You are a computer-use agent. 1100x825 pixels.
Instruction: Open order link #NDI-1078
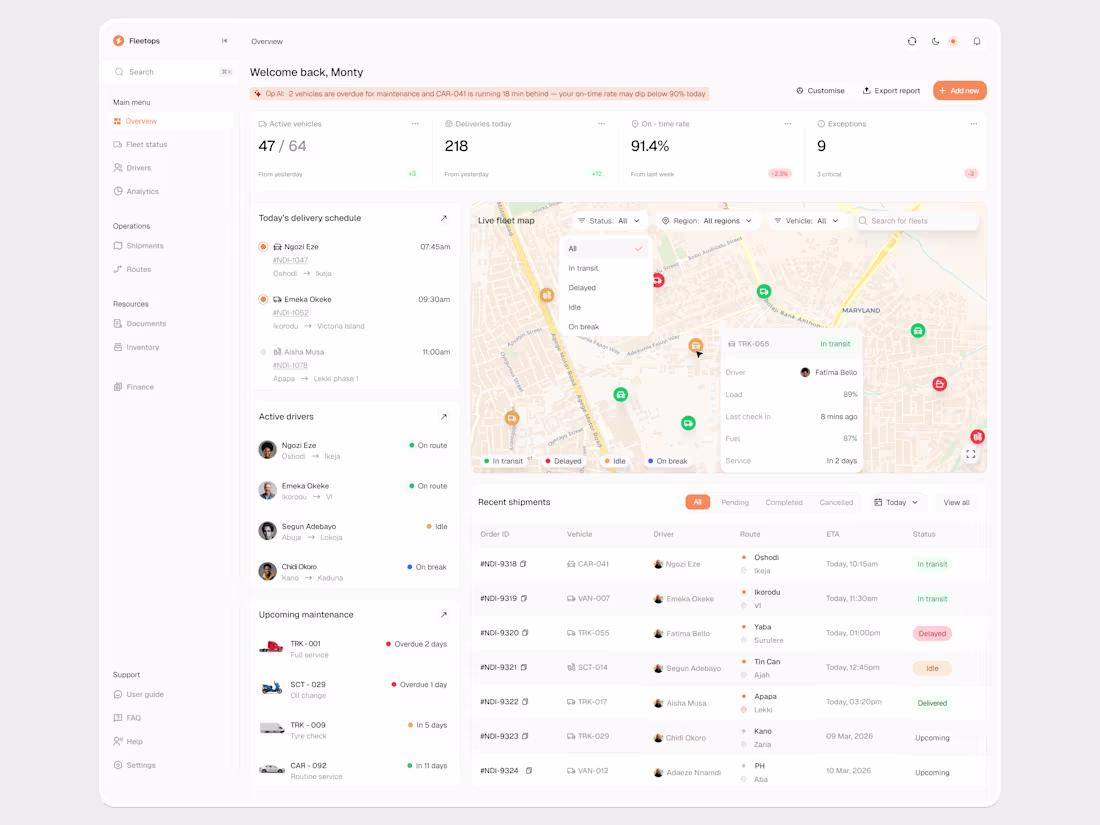(x=290, y=365)
